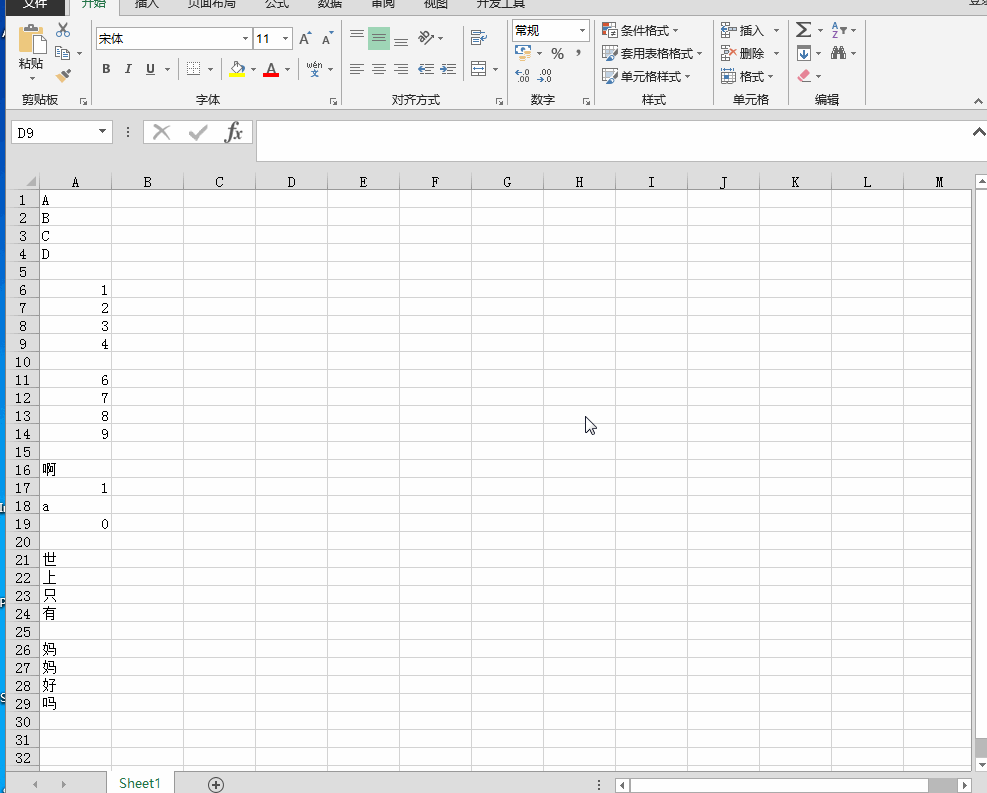Switch to the 公式 Formulas tab
Viewport: 987px width, 793px height.
click(277, 4)
